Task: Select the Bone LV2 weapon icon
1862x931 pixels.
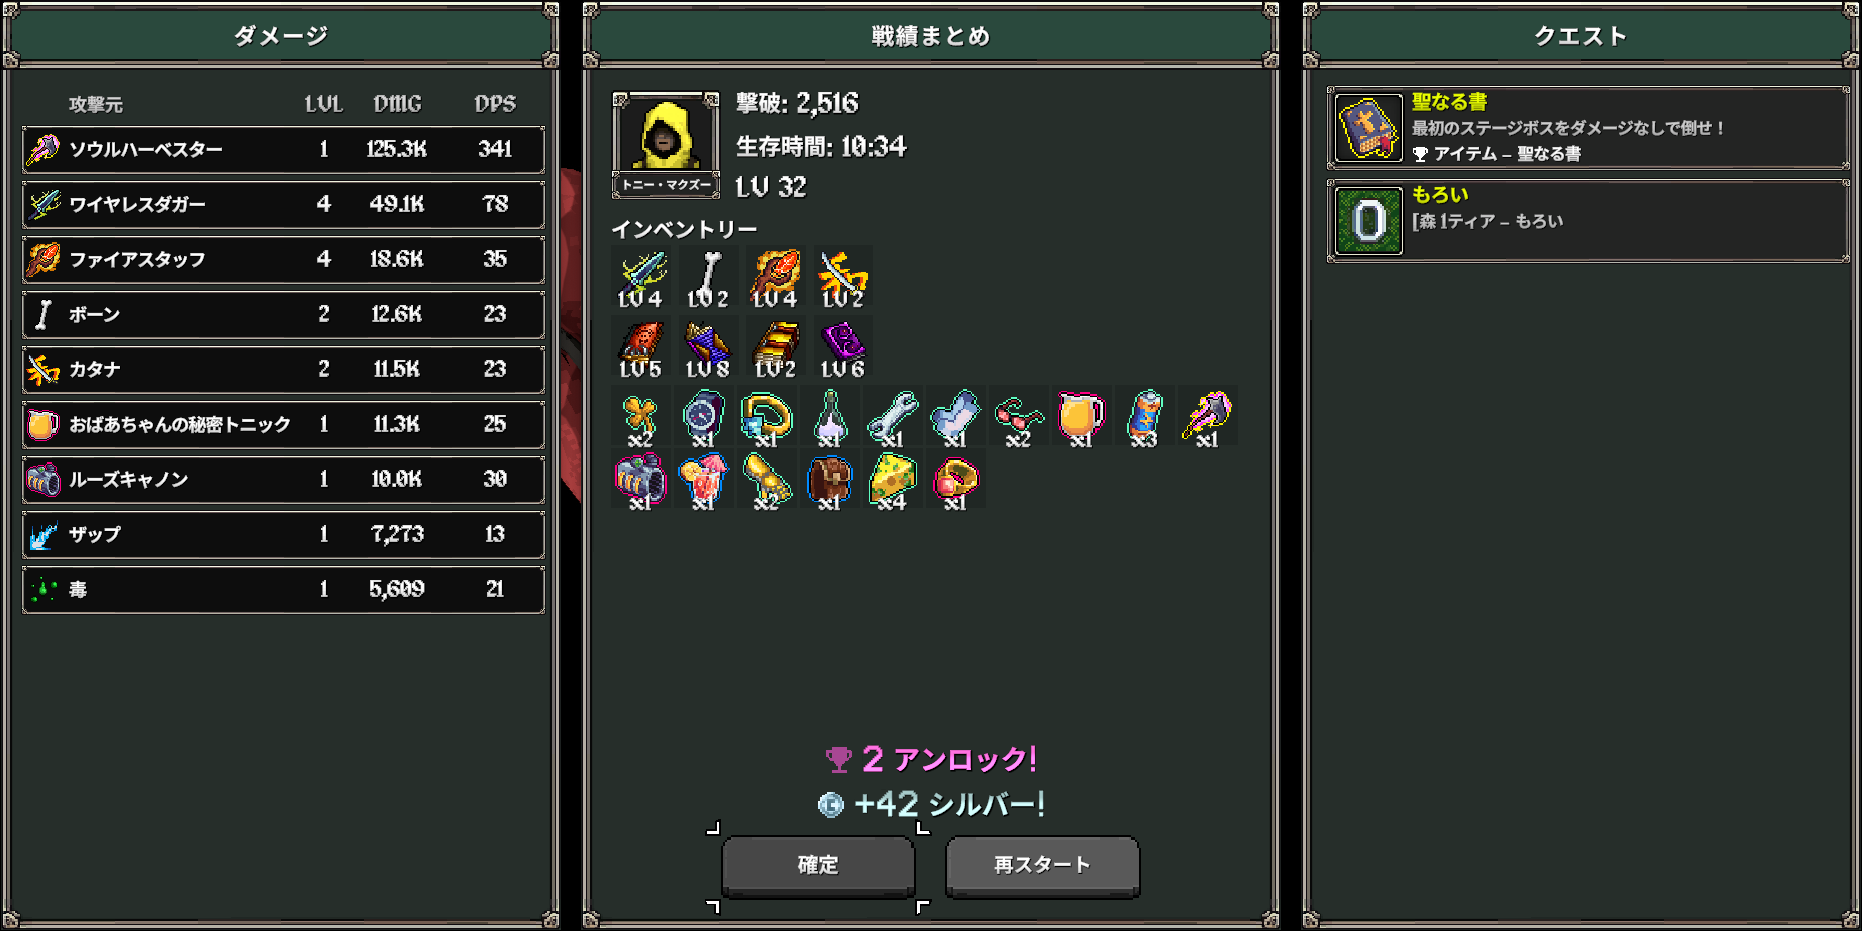Action: click(x=708, y=278)
